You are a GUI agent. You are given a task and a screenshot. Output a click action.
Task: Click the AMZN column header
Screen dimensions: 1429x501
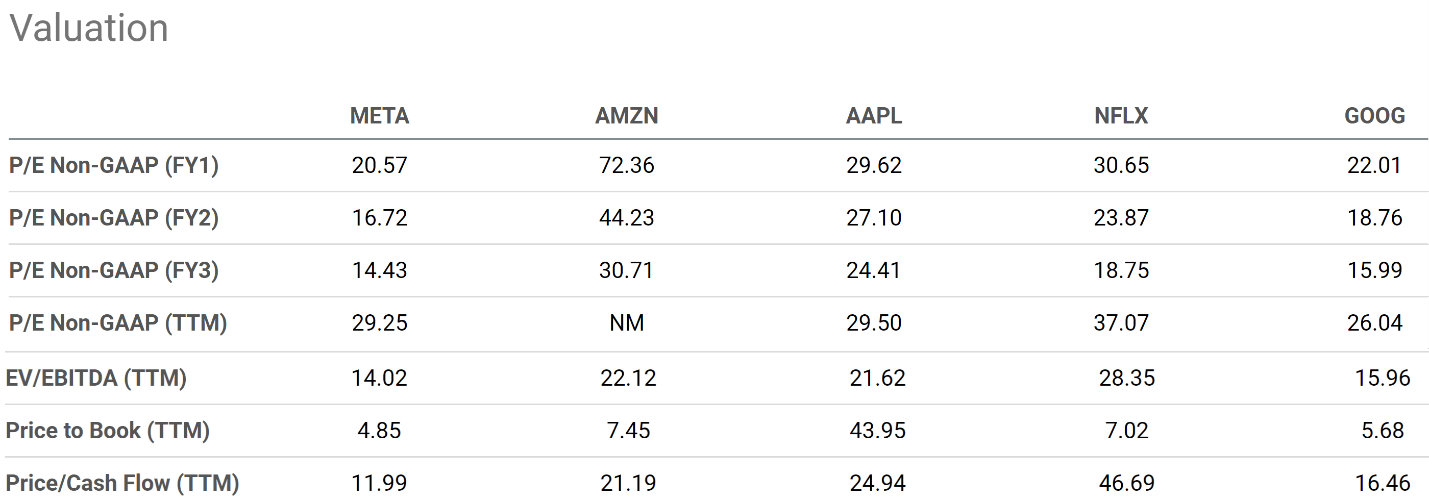click(627, 116)
